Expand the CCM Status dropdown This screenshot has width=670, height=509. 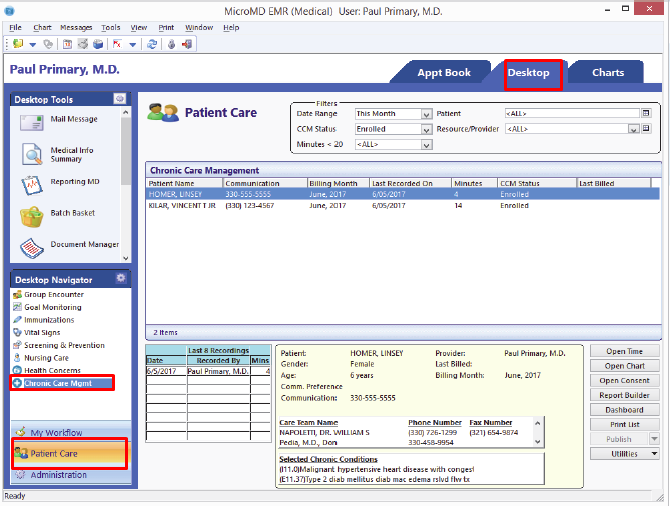pyautogui.click(x=426, y=129)
